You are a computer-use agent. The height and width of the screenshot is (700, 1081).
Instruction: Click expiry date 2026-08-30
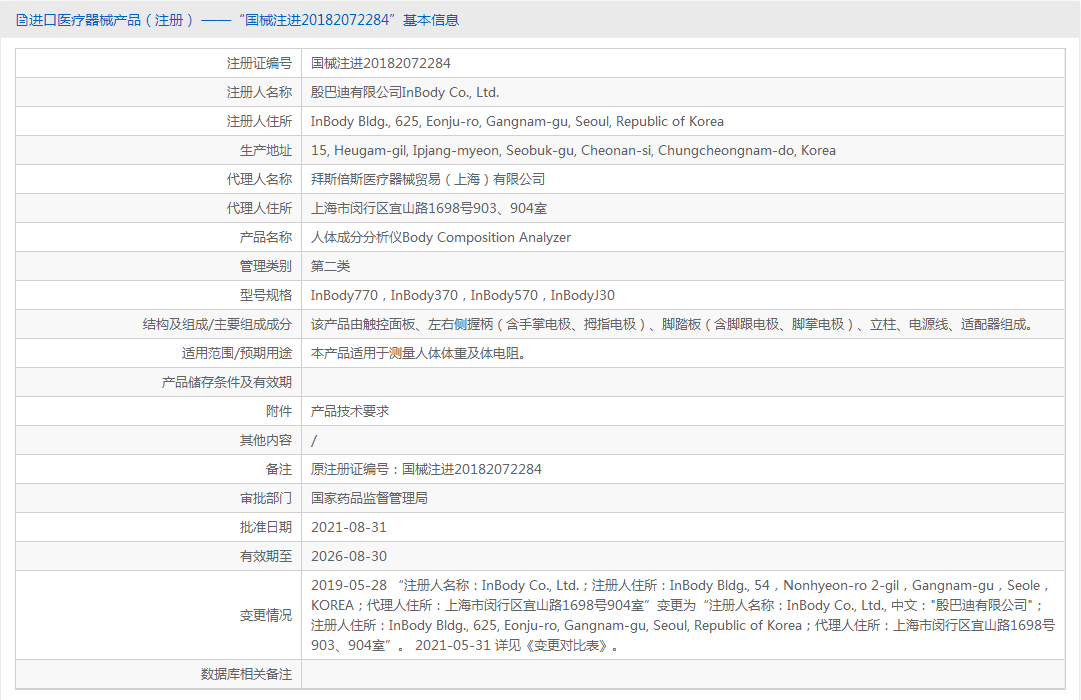pos(349,556)
